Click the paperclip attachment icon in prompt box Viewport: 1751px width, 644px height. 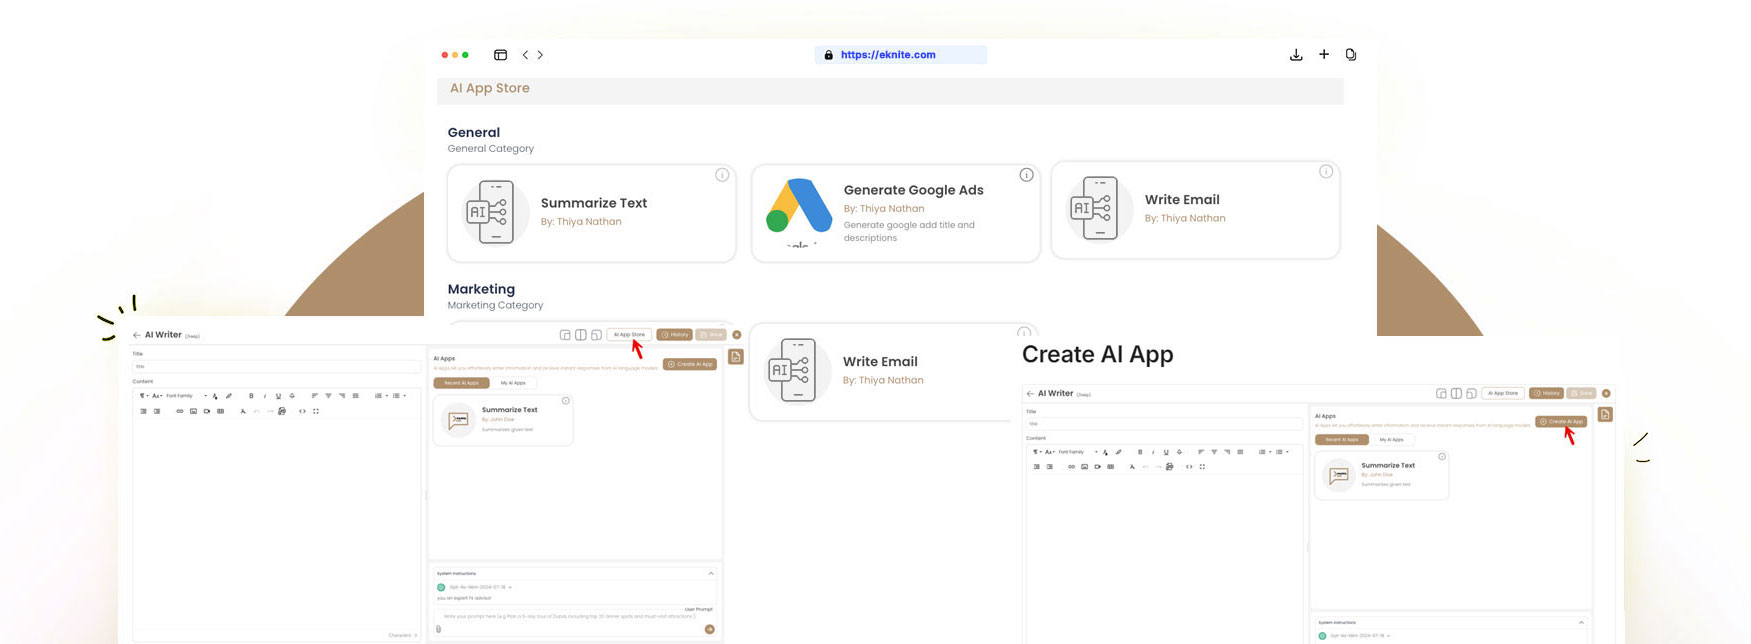pyautogui.click(x=439, y=629)
